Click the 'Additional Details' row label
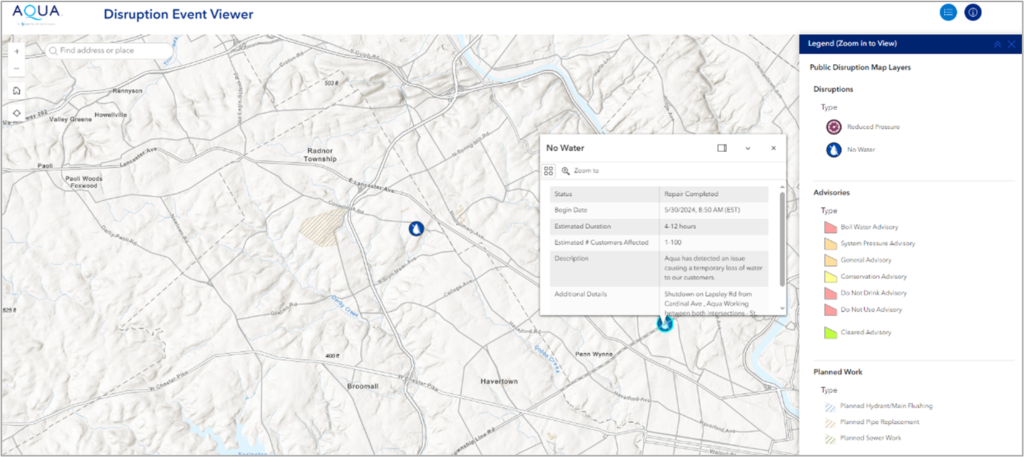 [x=581, y=294]
